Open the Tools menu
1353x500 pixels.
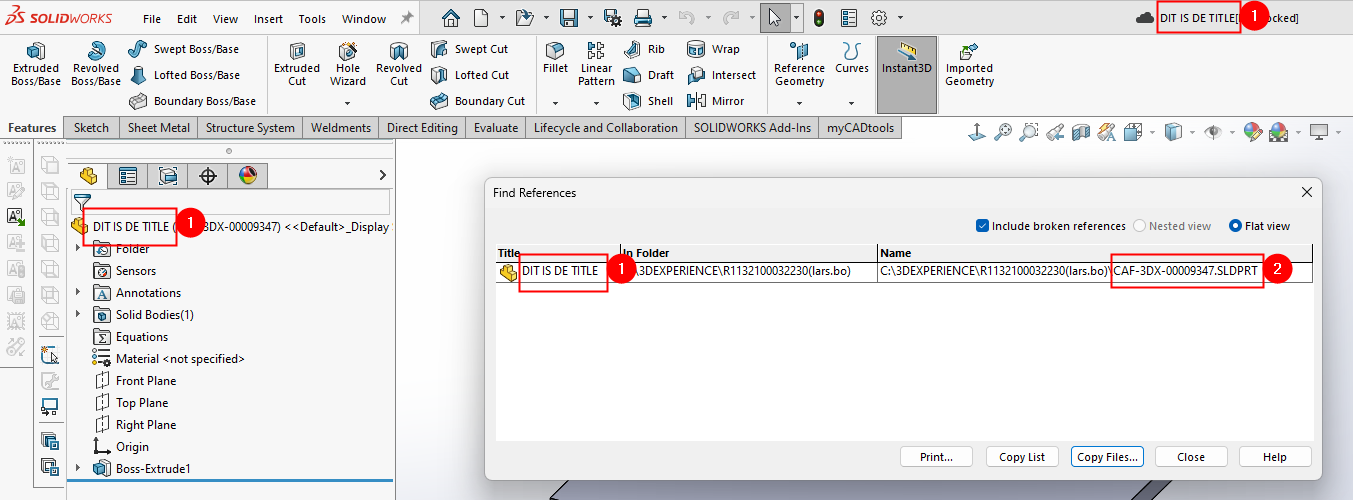pos(312,19)
